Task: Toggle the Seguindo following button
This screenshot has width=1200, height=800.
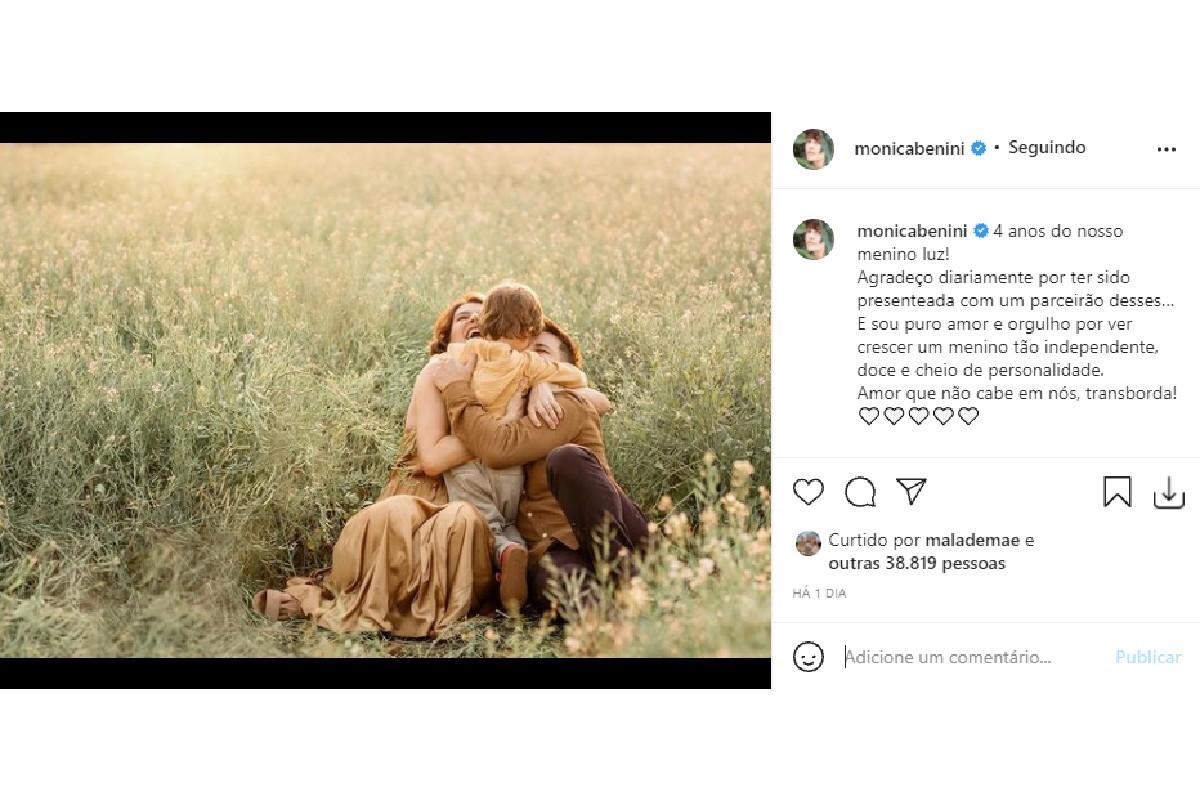Action: 1046,148
